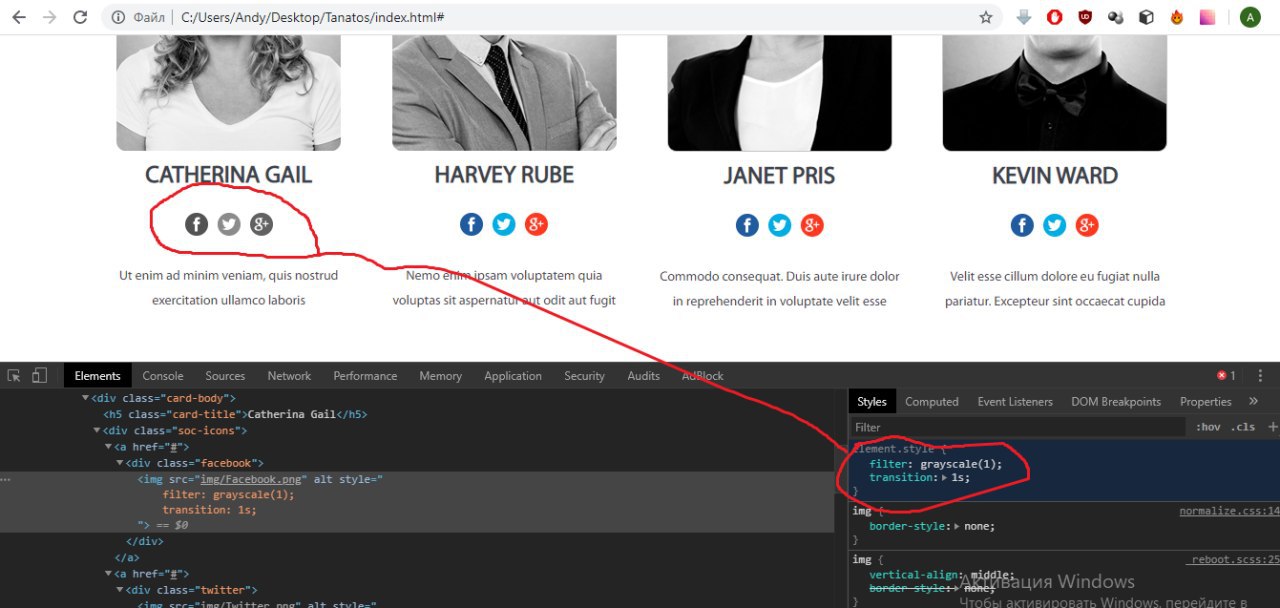Open the Application tab

[x=513, y=376]
